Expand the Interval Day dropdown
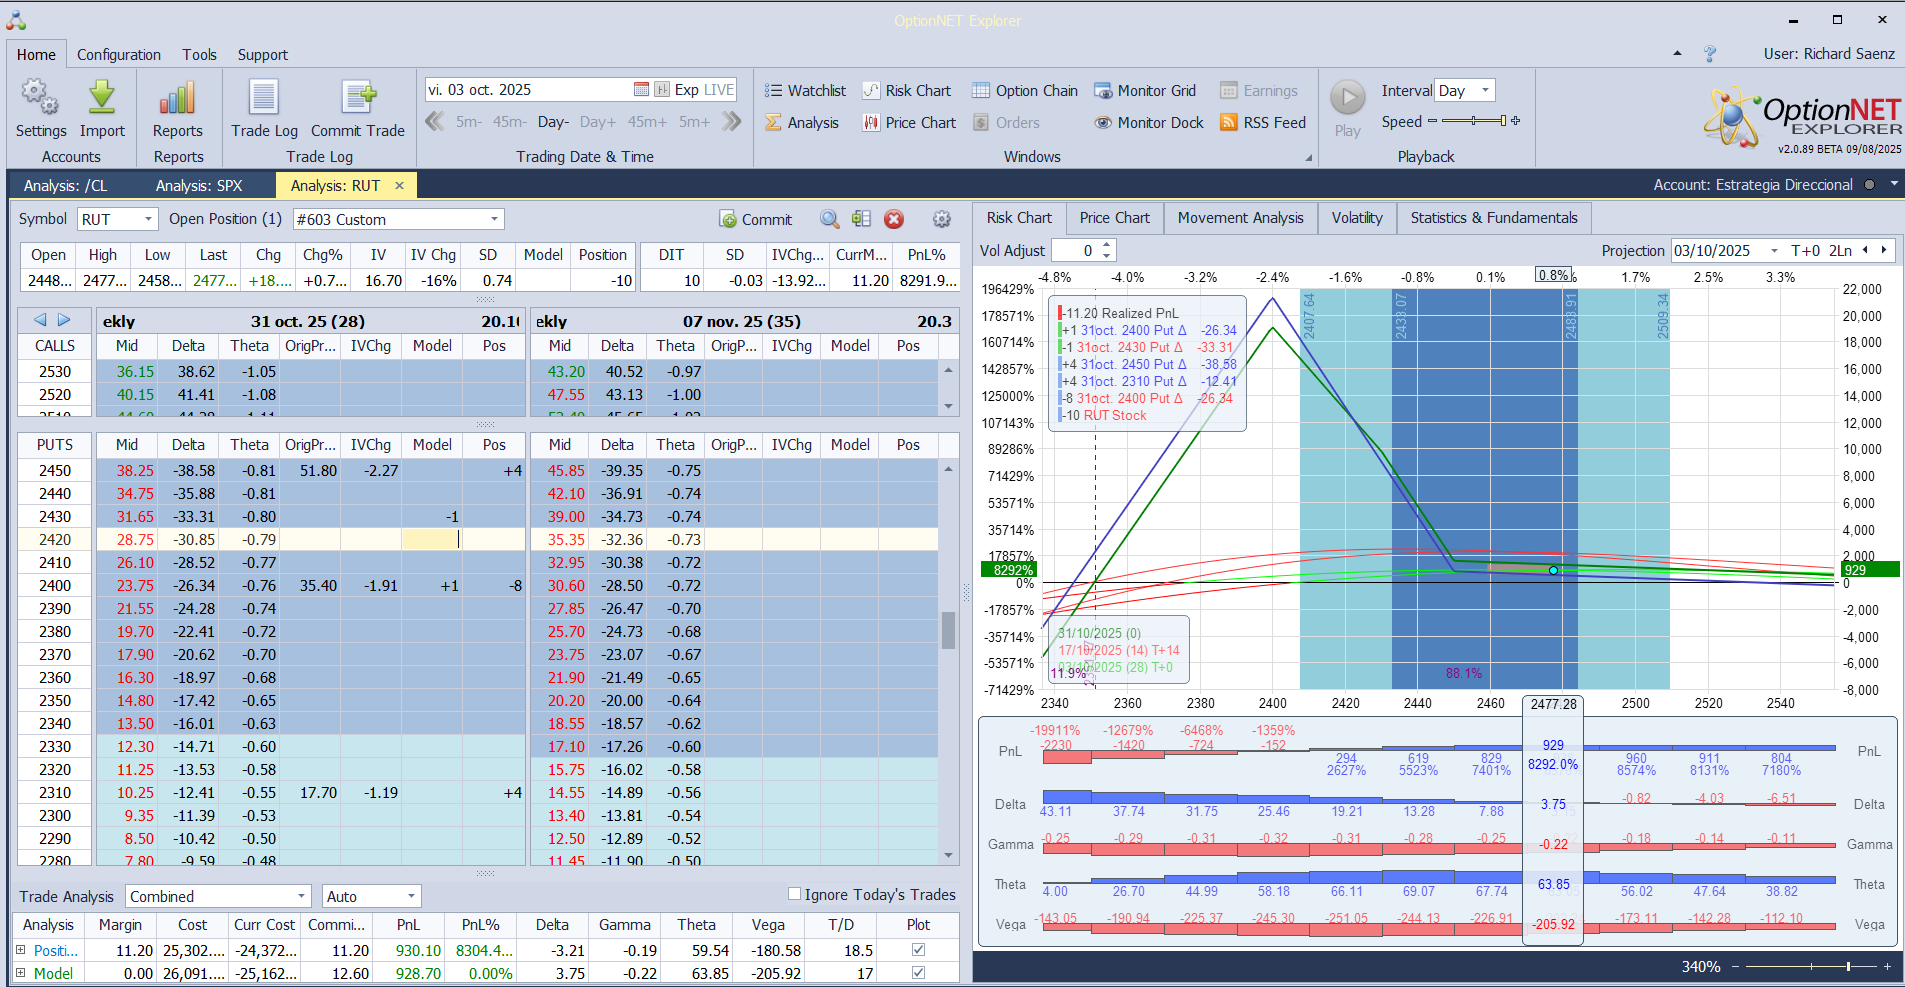 pyautogui.click(x=1485, y=91)
